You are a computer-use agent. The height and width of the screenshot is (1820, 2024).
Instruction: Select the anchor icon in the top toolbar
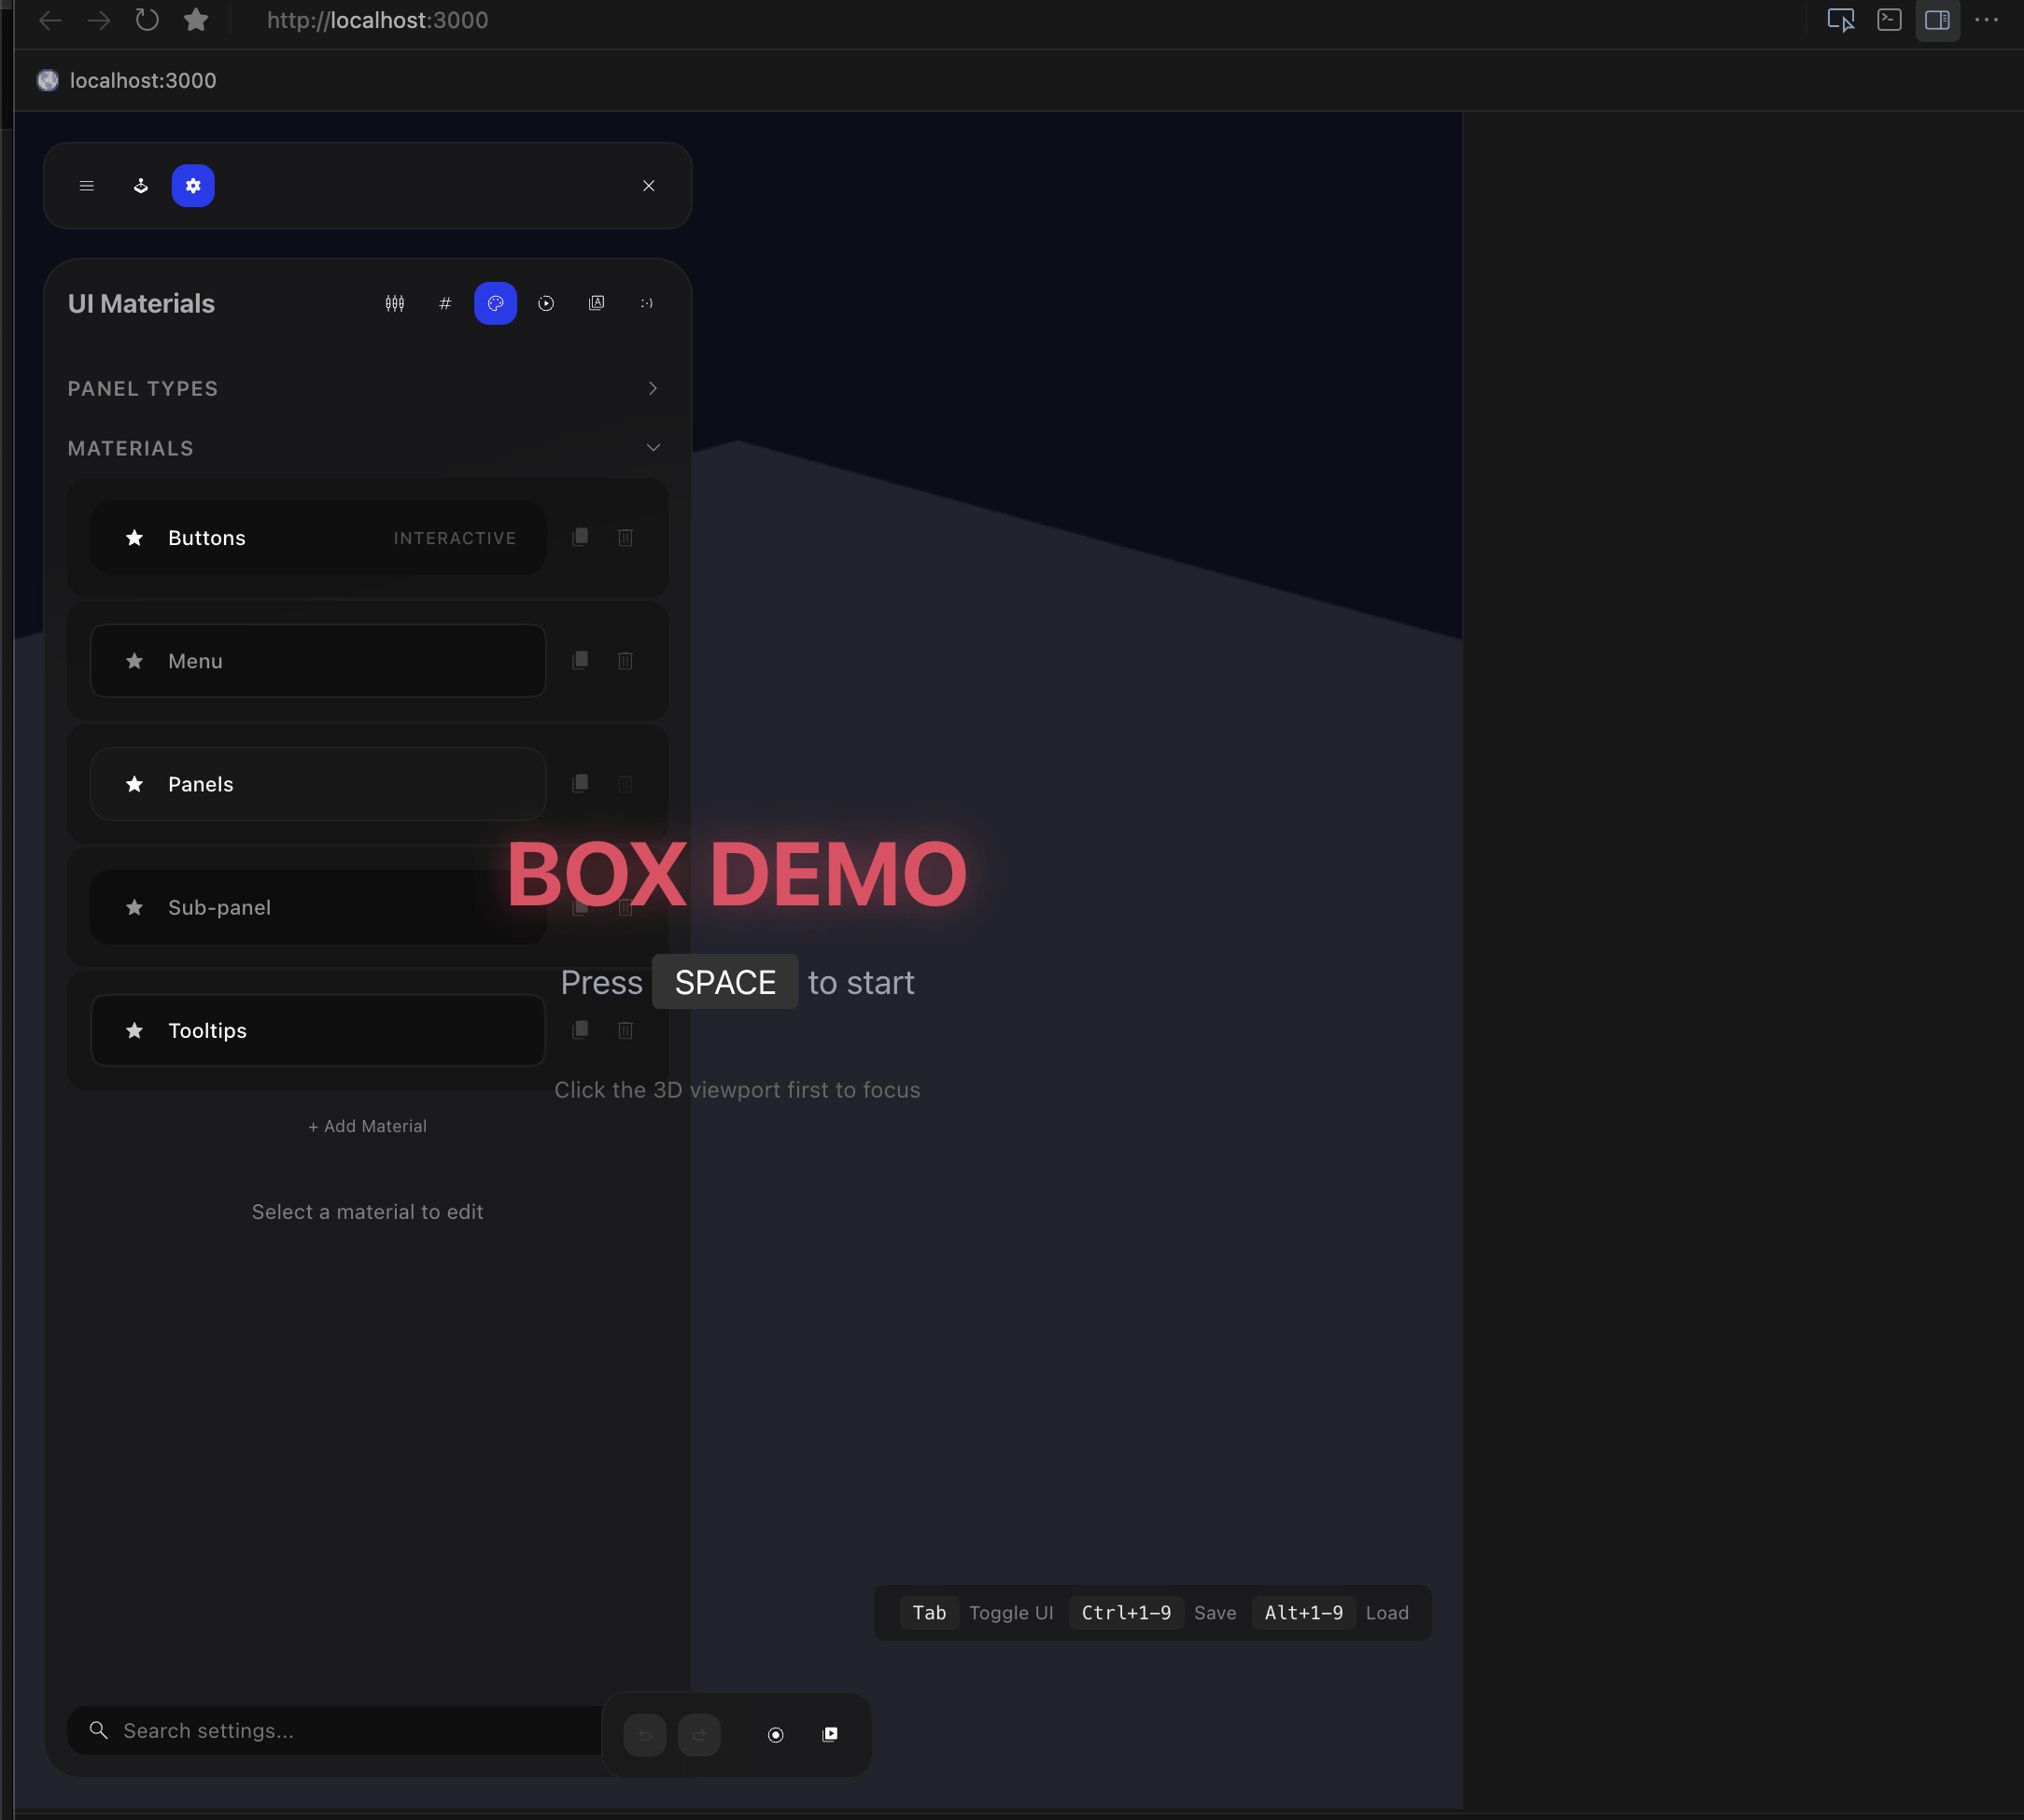[140, 185]
